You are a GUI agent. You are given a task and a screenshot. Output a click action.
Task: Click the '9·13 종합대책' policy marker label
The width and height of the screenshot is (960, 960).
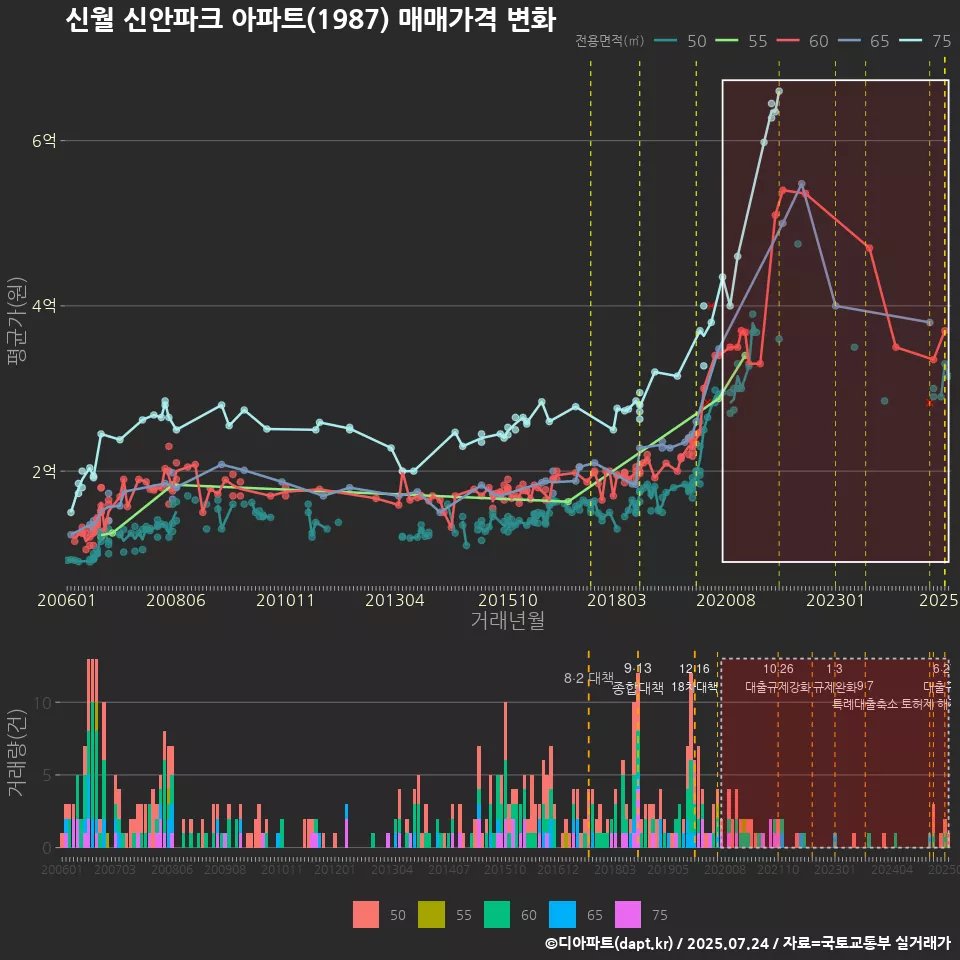pos(638,678)
